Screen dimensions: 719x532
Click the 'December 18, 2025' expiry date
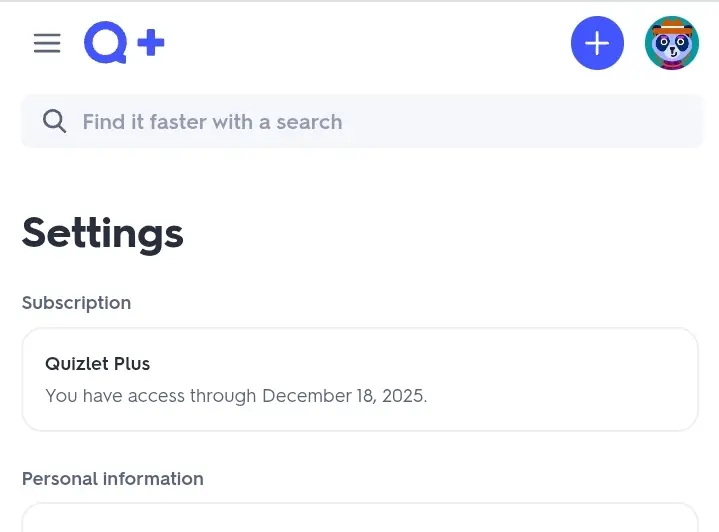coord(344,396)
